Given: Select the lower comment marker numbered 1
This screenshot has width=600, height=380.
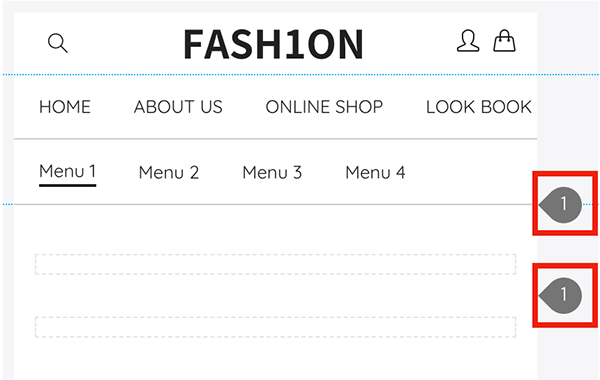Looking at the screenshot, I should pyautogui.click(x=561, y=295).
